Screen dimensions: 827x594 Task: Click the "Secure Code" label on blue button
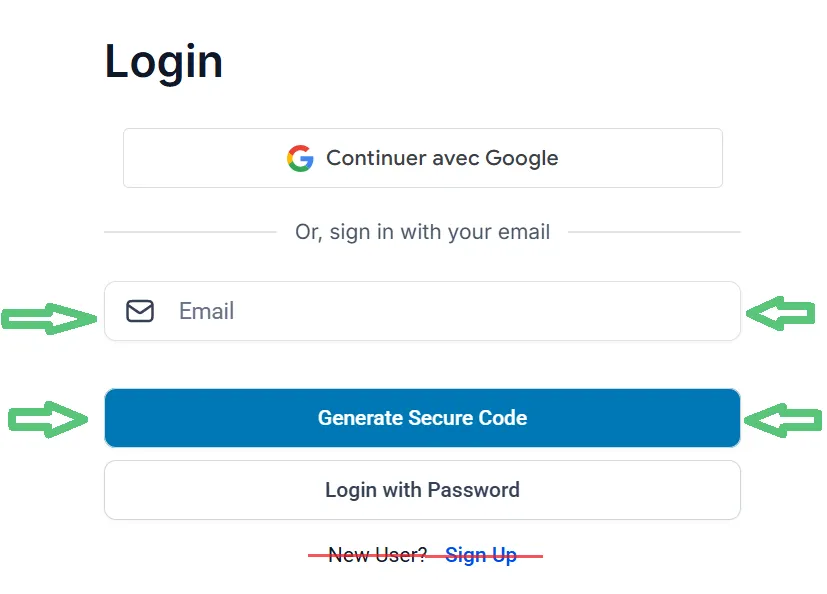pos(468,418)
